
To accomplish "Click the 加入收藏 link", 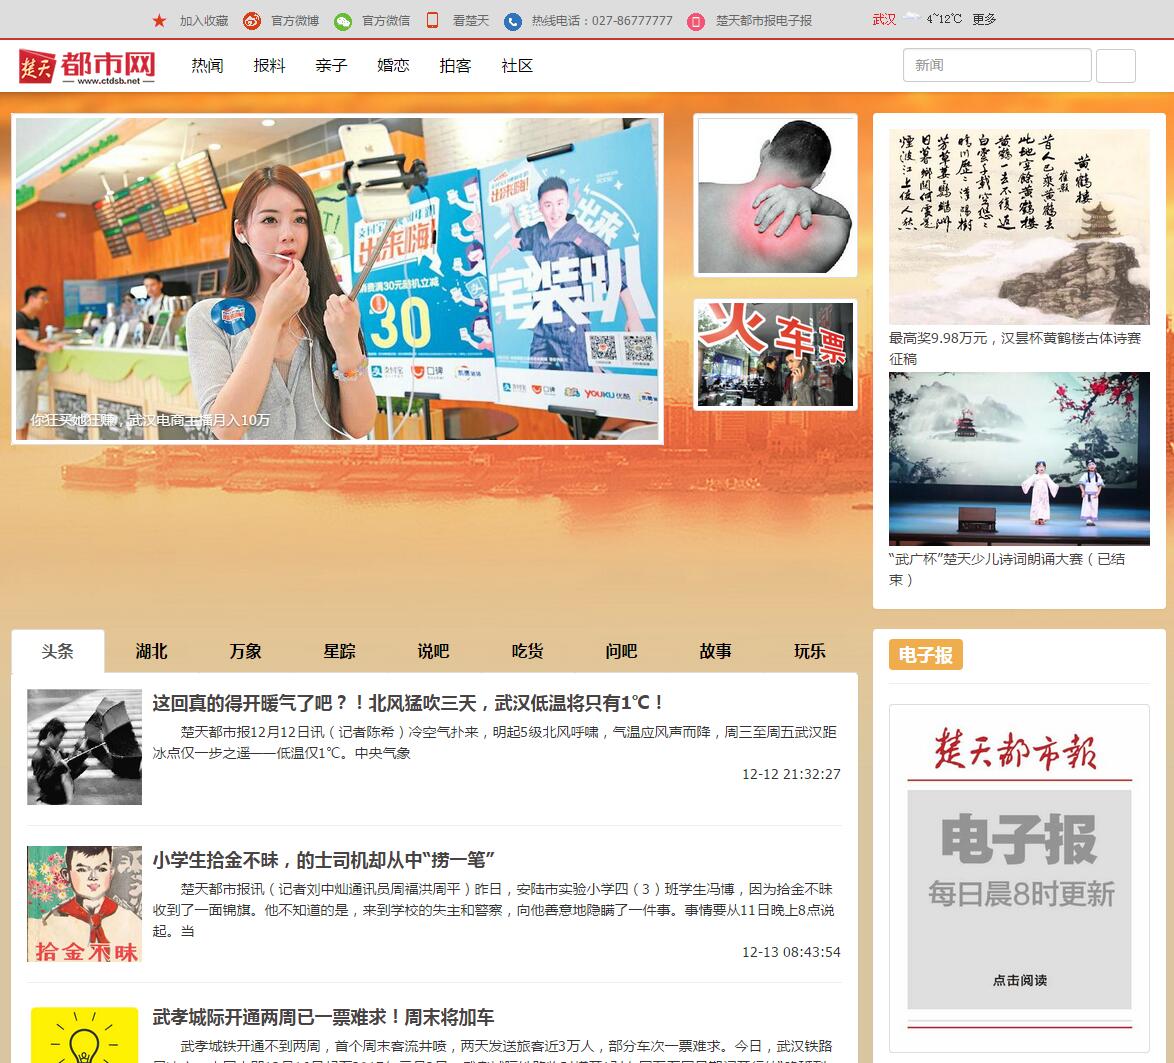I will 204,21.
